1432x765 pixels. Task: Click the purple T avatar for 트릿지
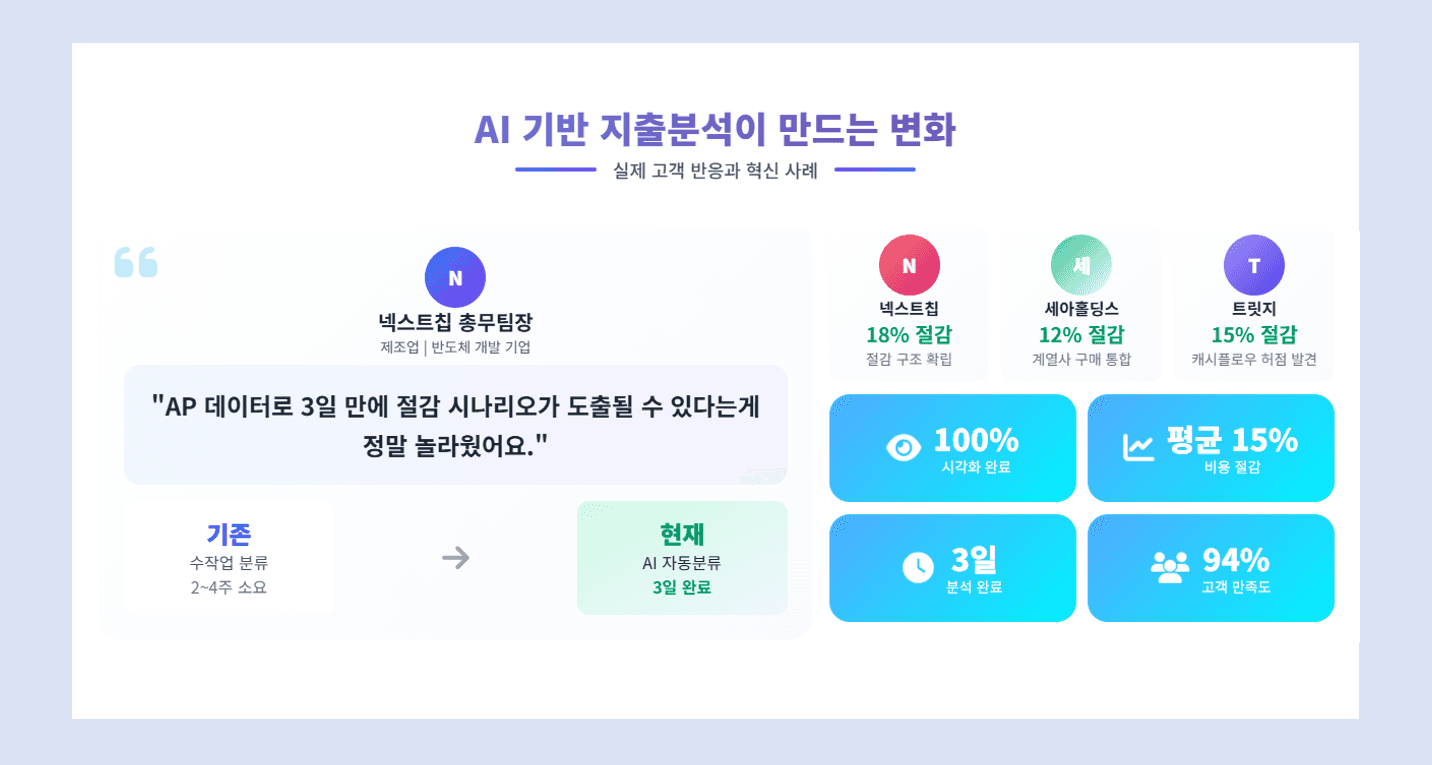point(1254,265)
